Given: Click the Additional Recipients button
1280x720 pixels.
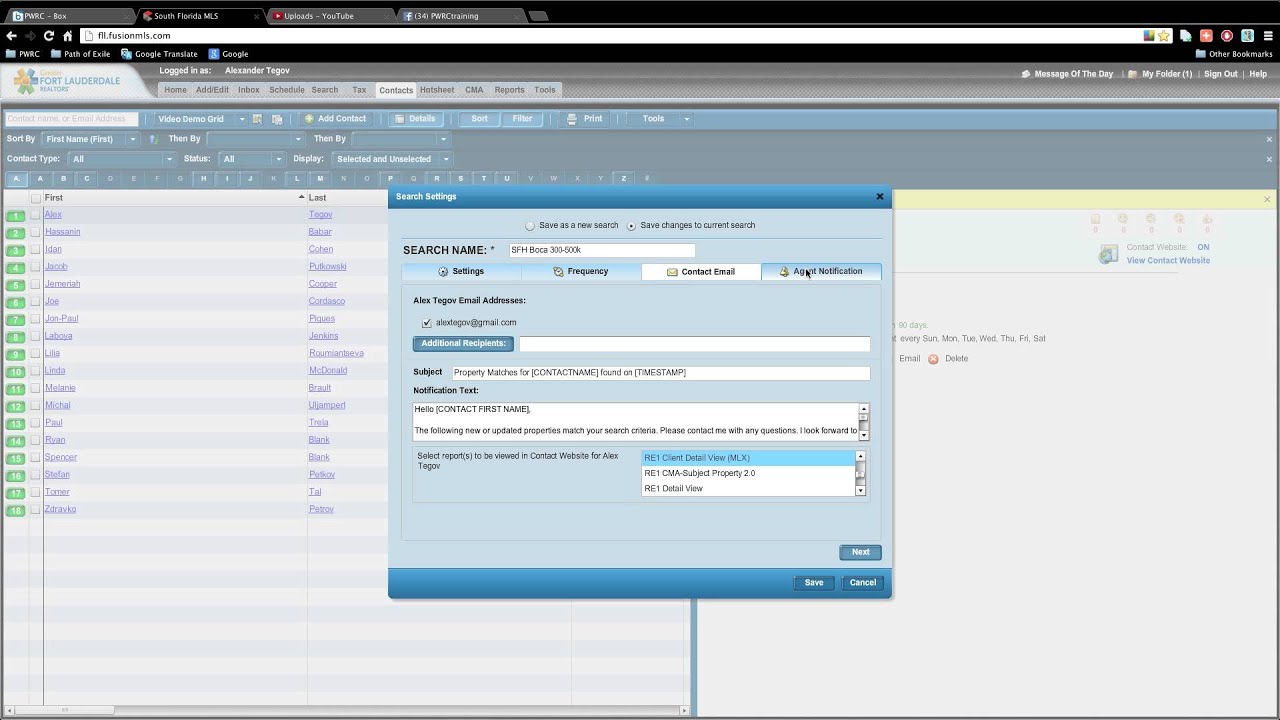Looking at the screenshot, I should pyautogui.click(x=463, y=344).
